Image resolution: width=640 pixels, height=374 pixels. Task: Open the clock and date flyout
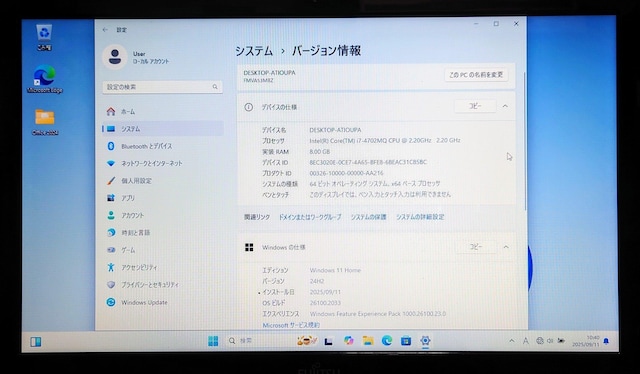(586, 341)
